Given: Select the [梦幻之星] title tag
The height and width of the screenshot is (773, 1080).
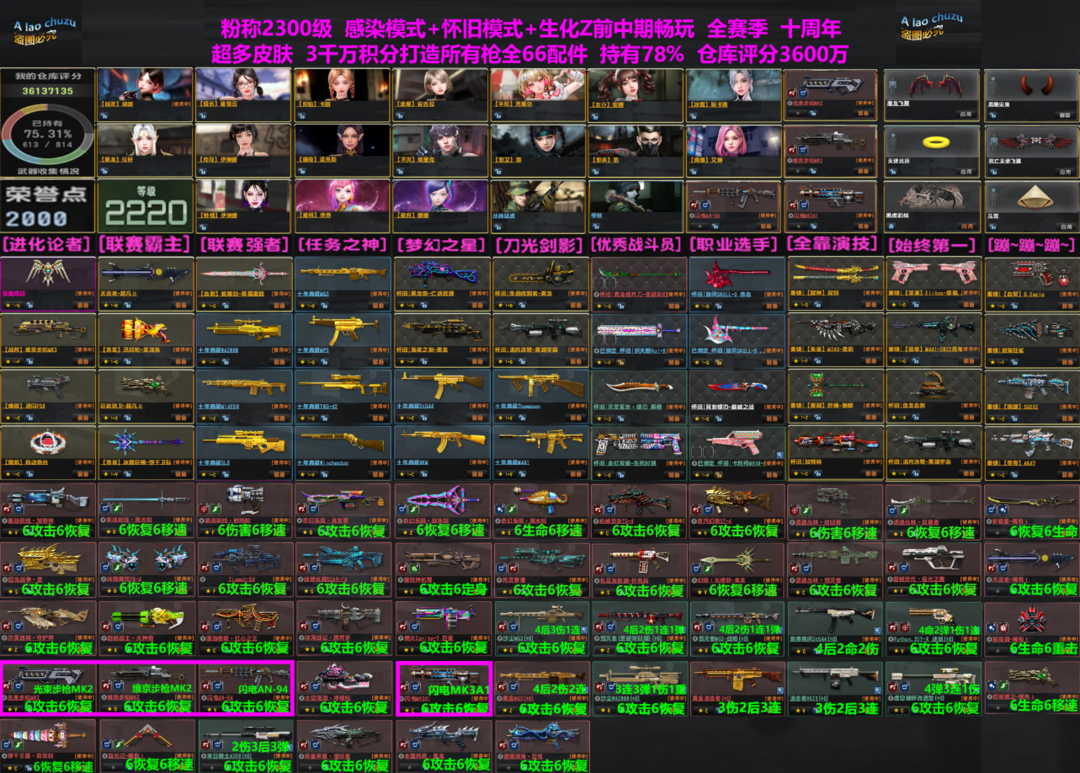Looking at the screenshot, I should pyautogui.click(x=440, y=245).
